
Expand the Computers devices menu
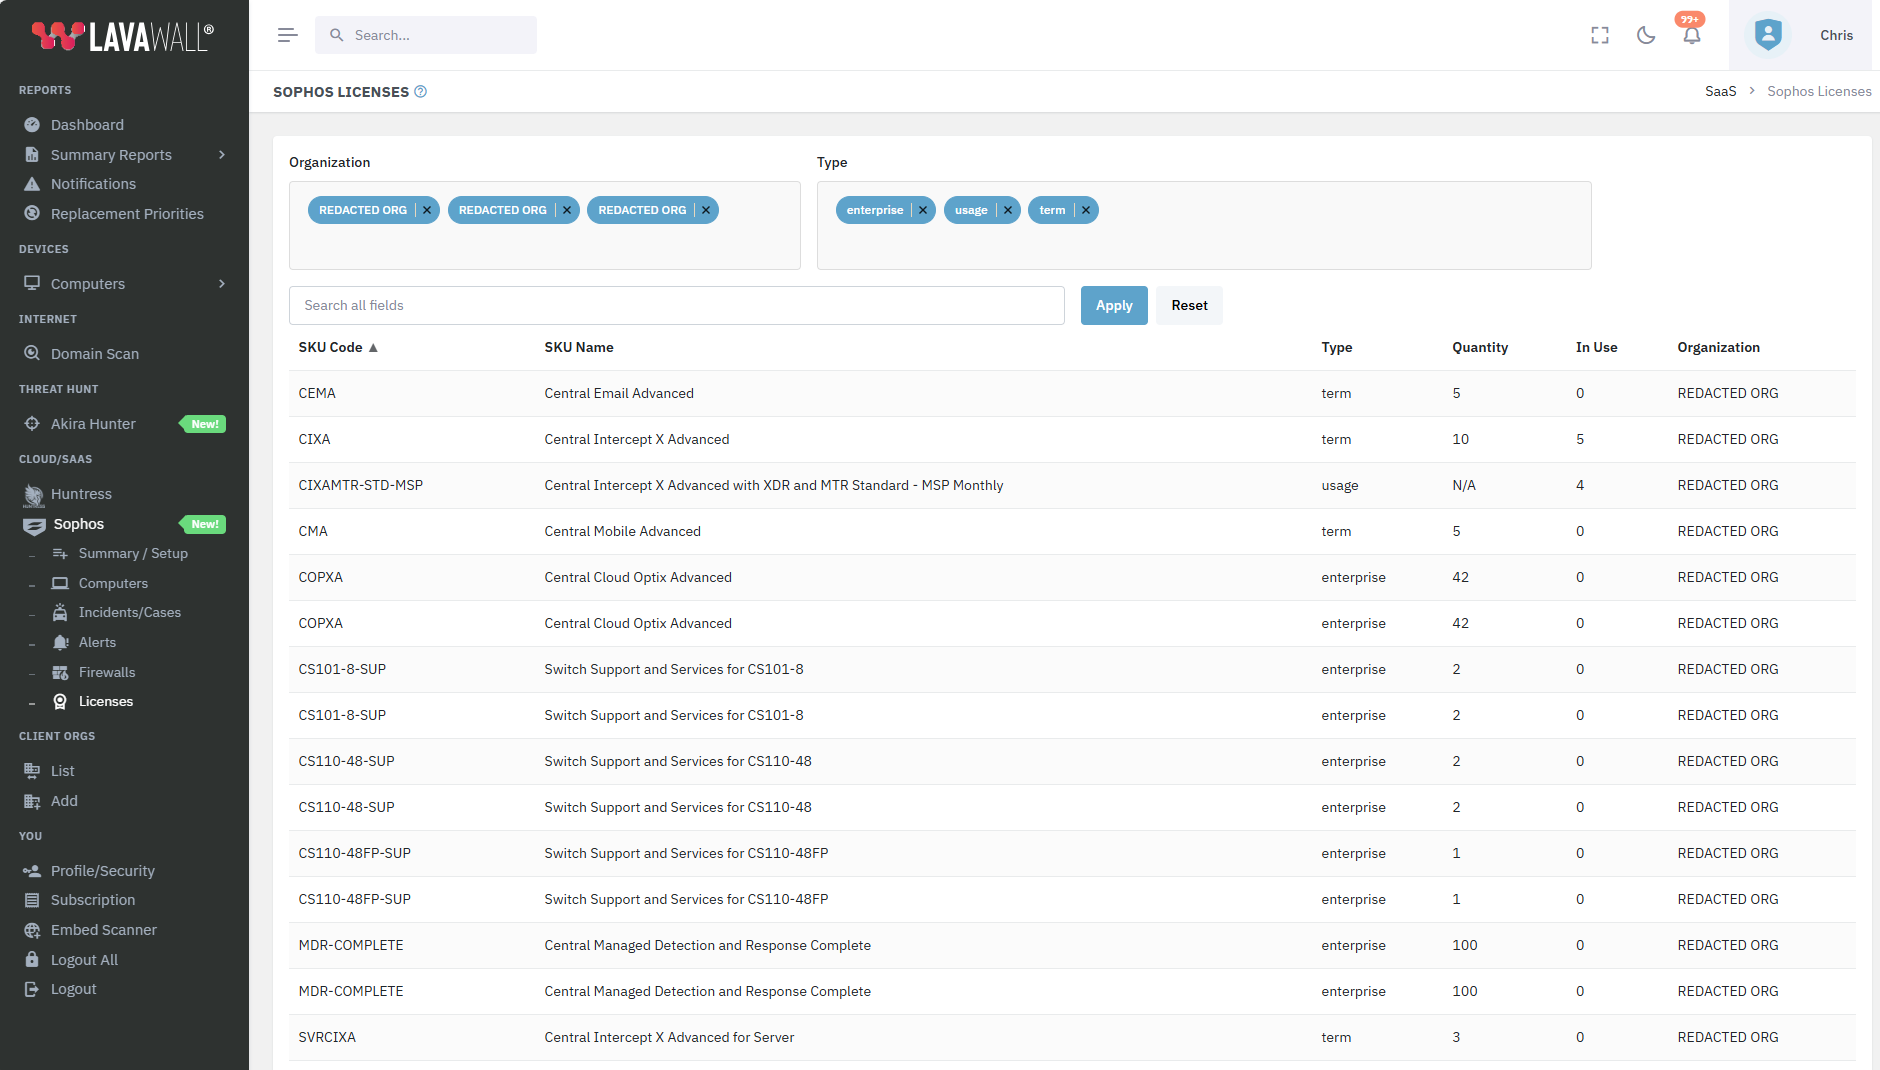coord(87,283)
